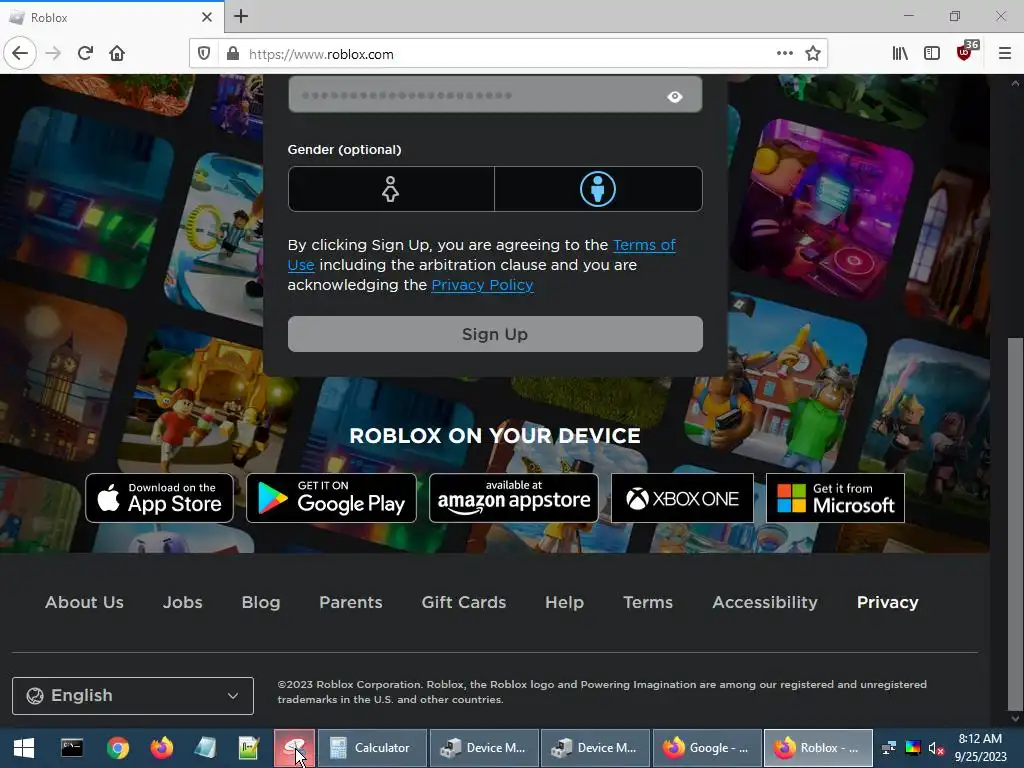The height and width of the screenshot is (768, 1024).
Task: Go back using the browser back arrow
Action: coord(20,54)
